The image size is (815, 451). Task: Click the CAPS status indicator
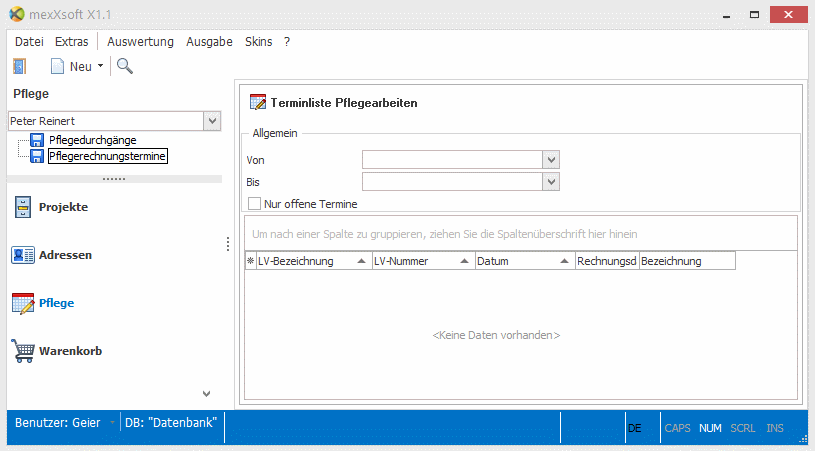(x=677, y=428)
